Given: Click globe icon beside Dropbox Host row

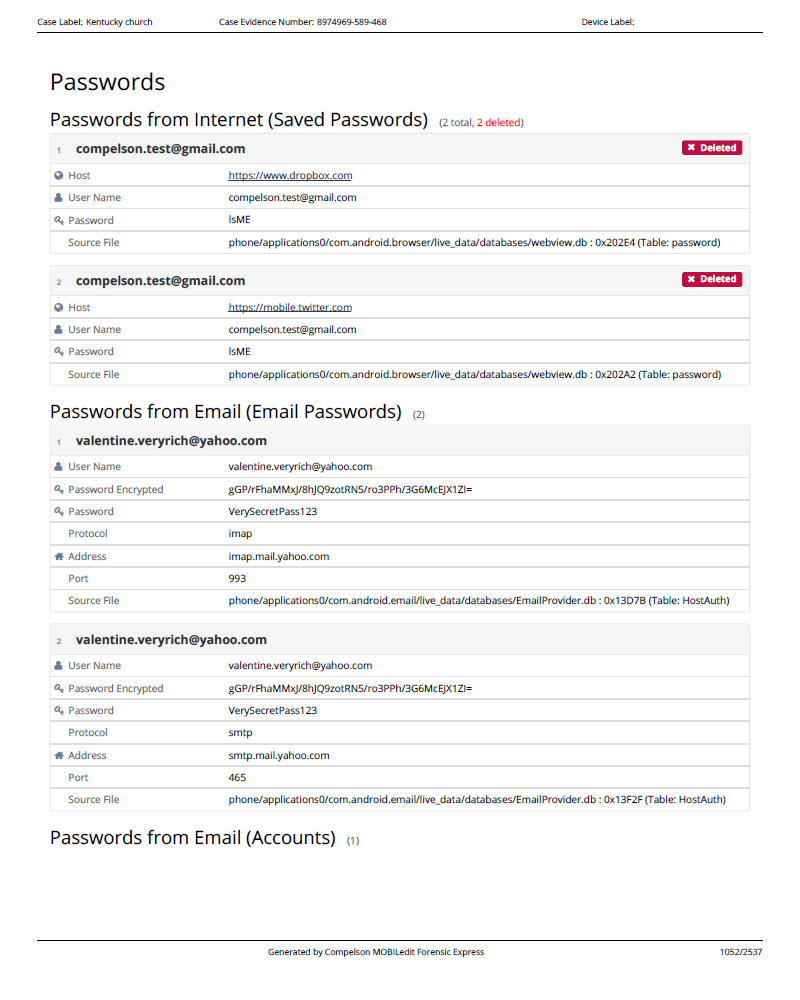Looking at the screenshot, I should click(x=59, y=175).
